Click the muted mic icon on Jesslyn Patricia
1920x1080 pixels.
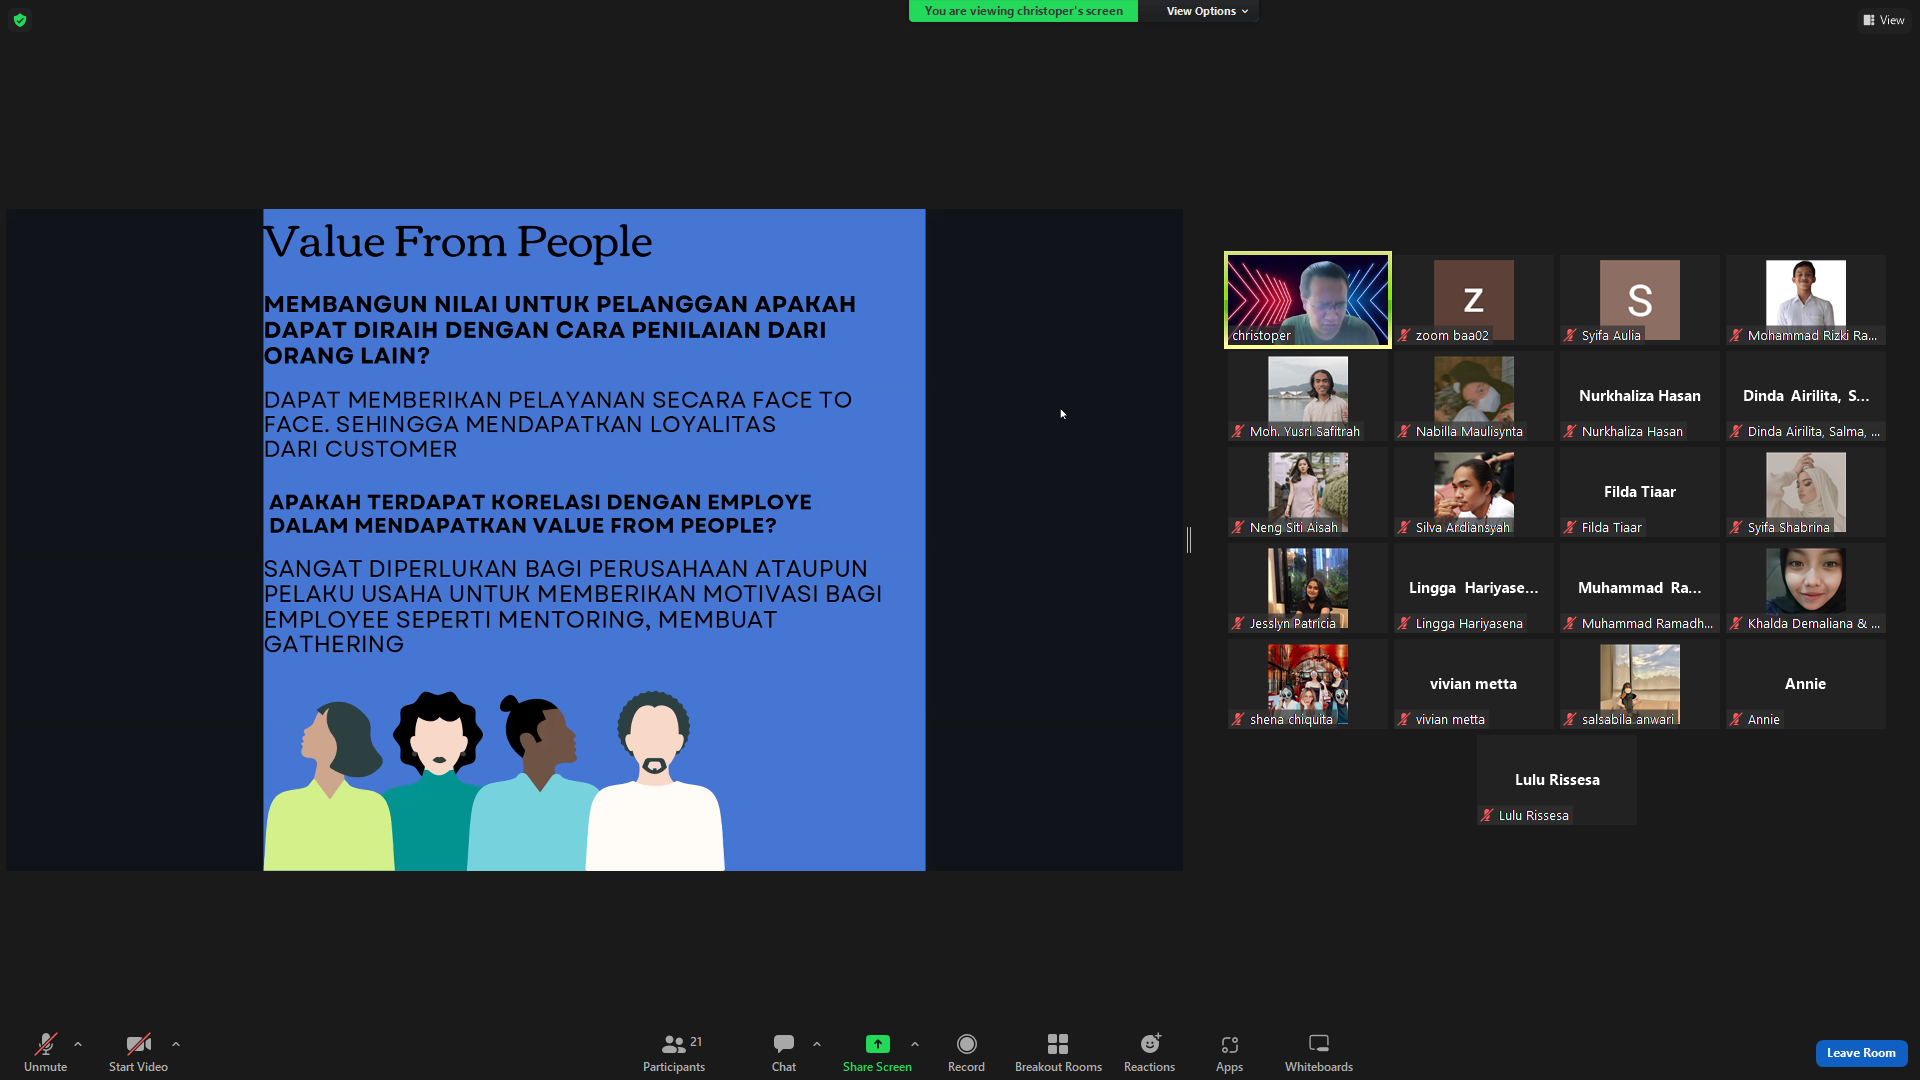[x=1239, y=624]
